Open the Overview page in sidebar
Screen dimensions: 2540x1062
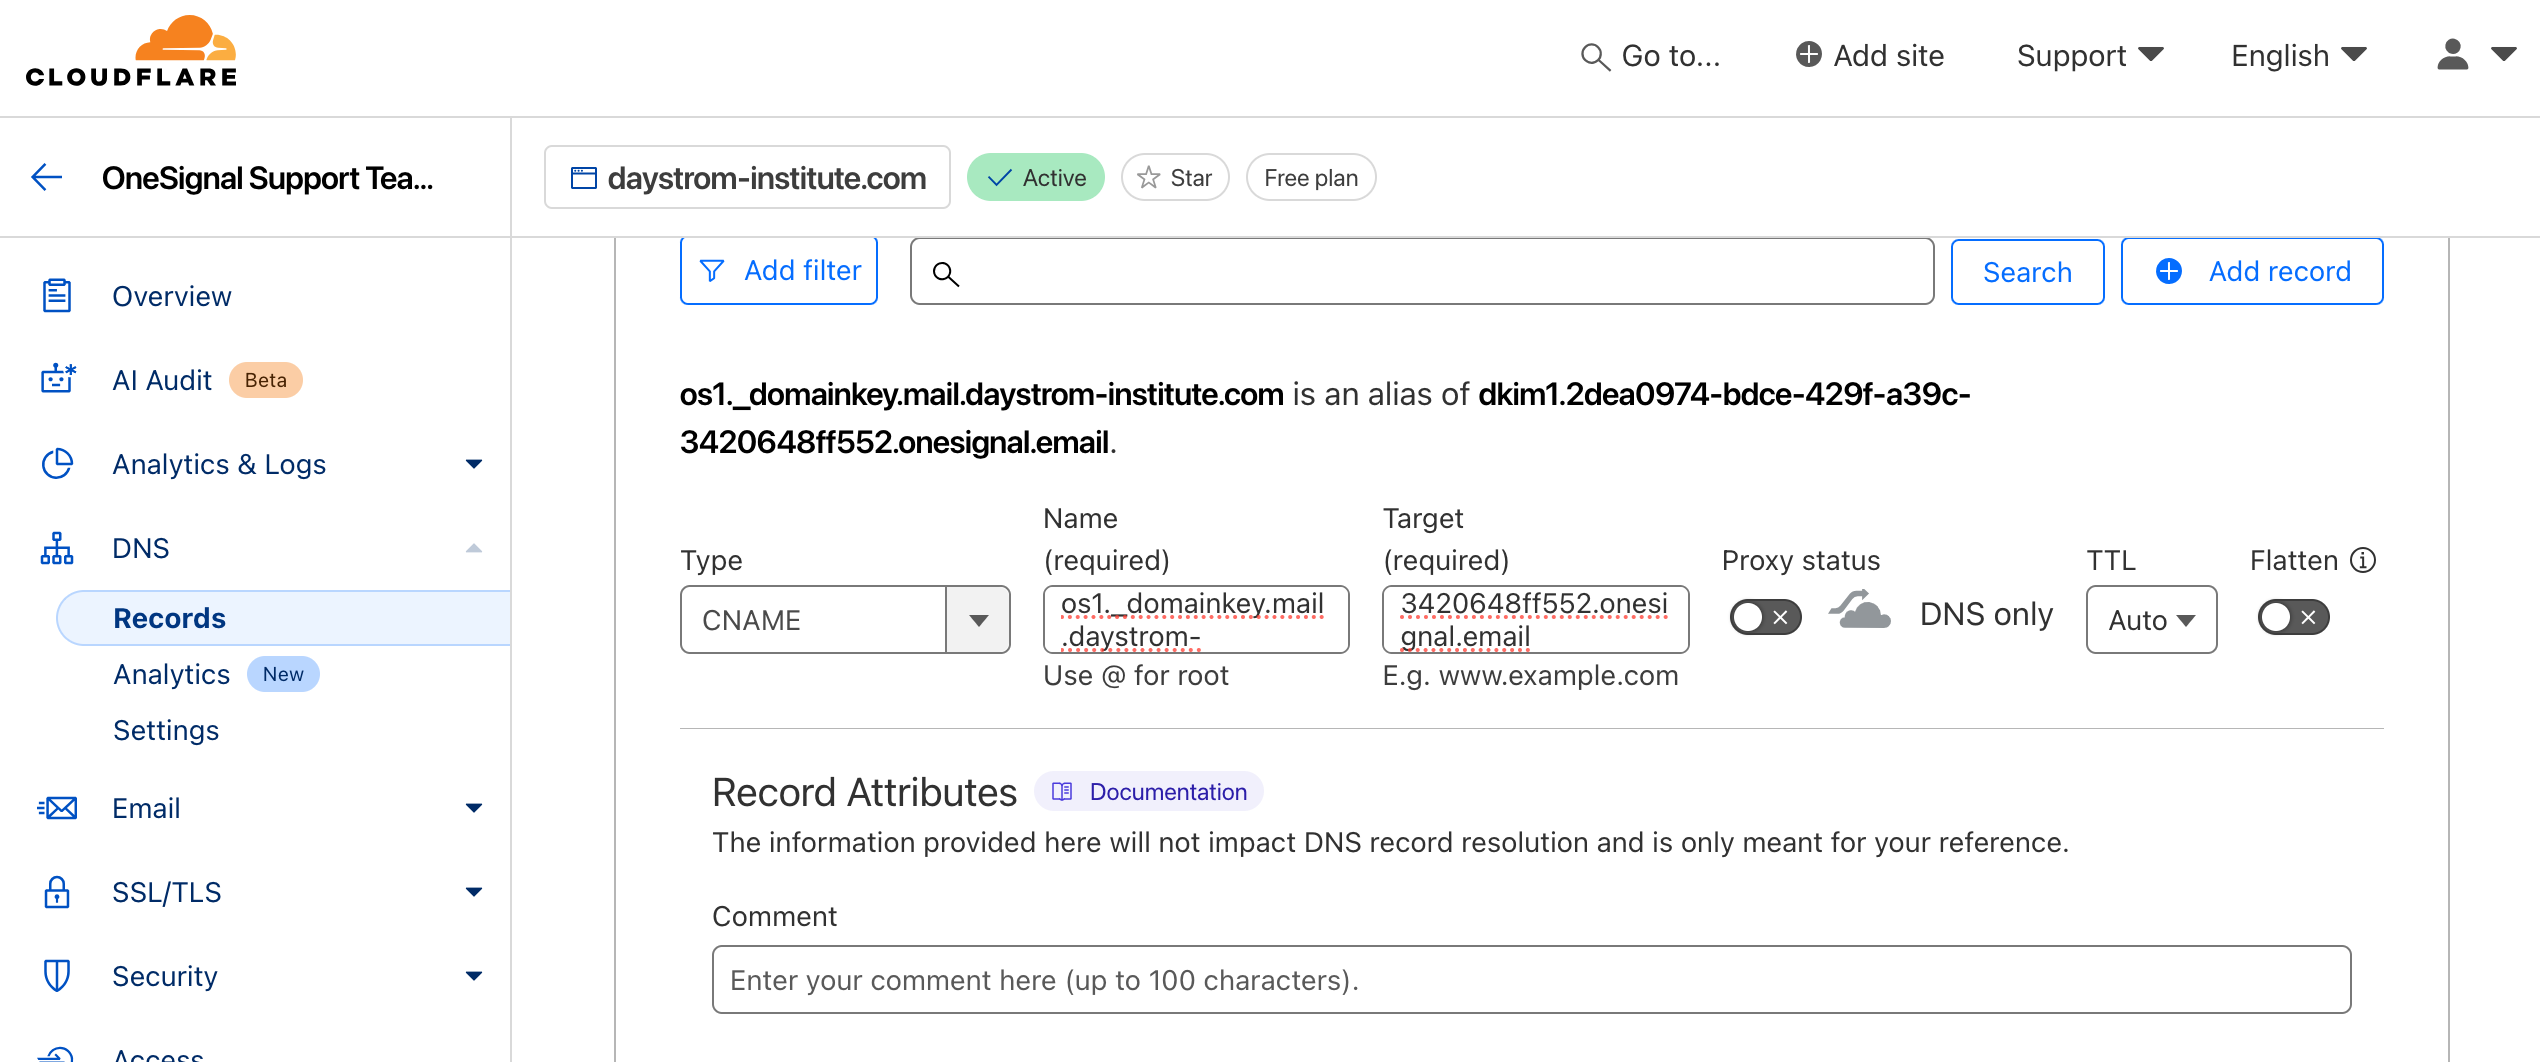(172, 296)
